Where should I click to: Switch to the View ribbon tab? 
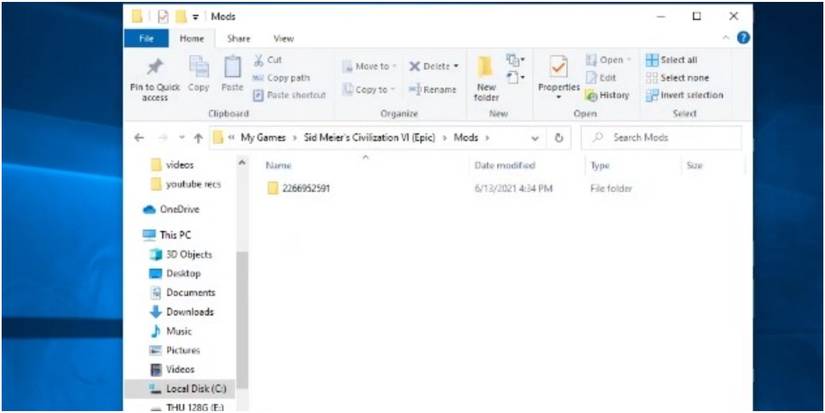click(x=284, y=38)
